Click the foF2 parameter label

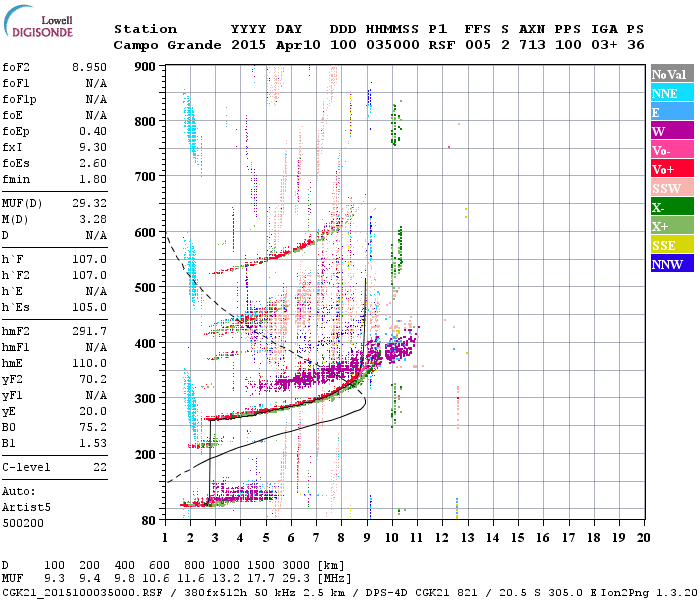tap(16, 67)
